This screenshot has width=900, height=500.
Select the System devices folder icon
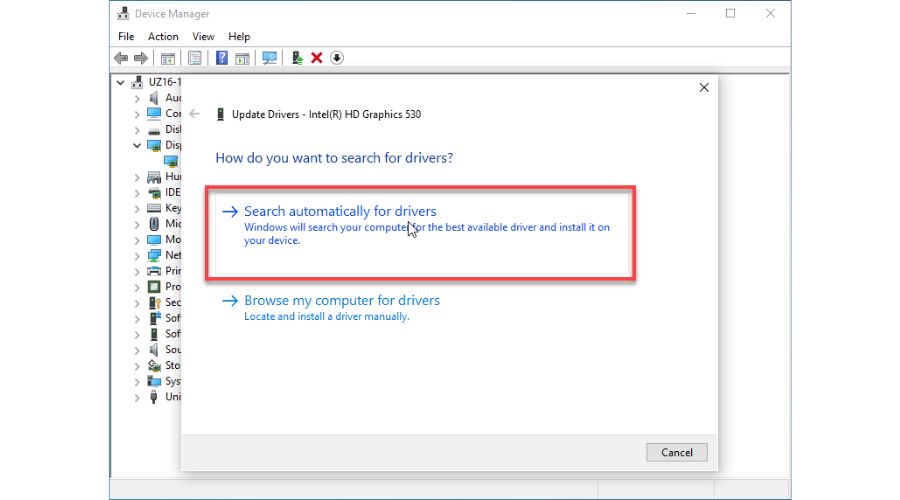154,381
